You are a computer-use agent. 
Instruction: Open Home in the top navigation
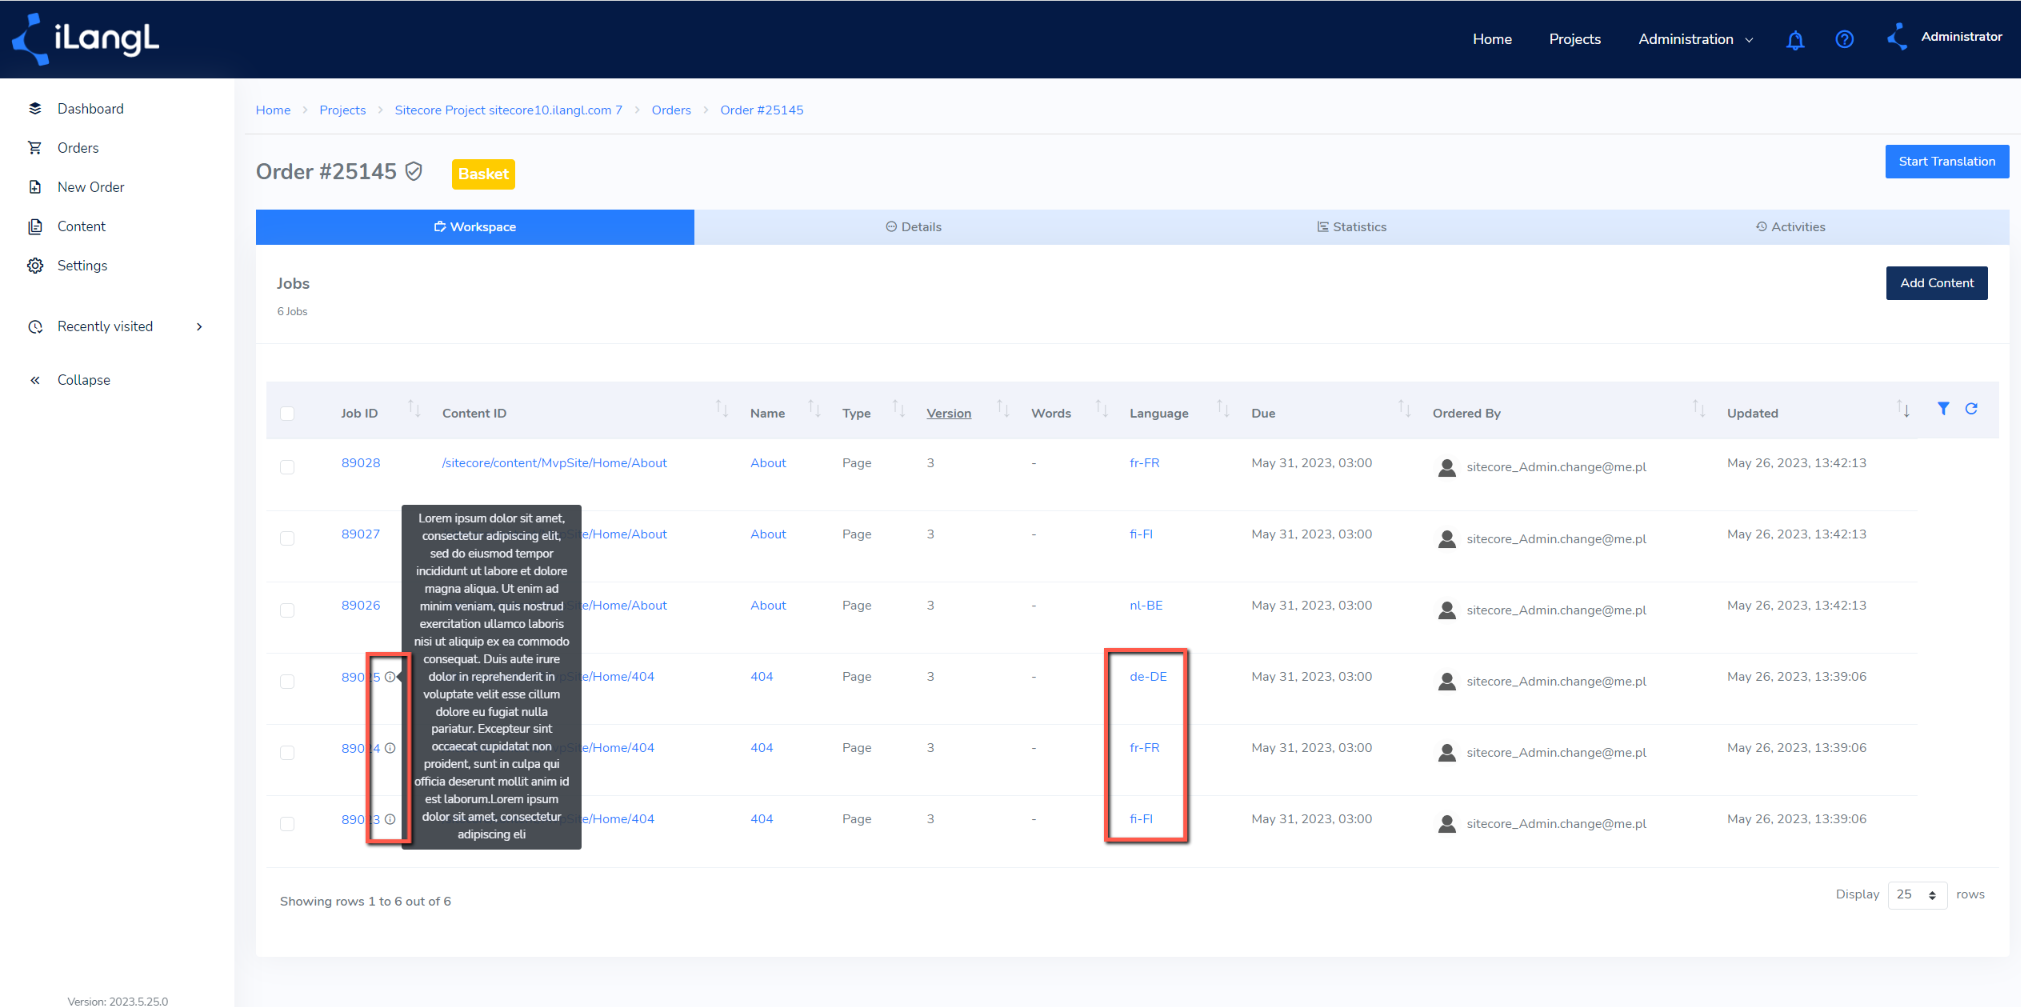coord(1492,39)
